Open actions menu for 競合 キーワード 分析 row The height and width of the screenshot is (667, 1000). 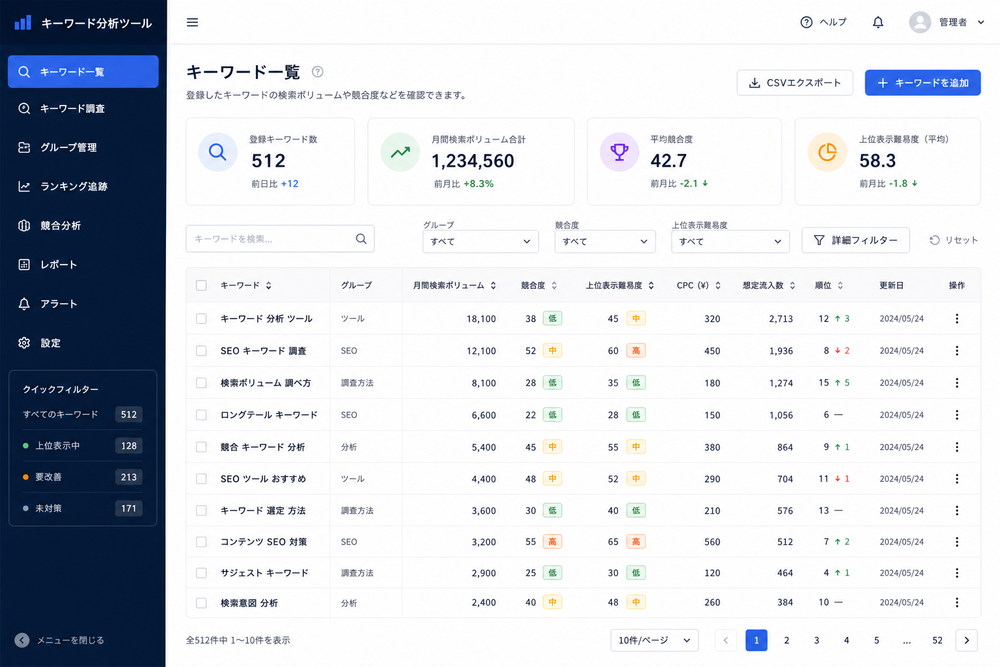coord(957,447)
